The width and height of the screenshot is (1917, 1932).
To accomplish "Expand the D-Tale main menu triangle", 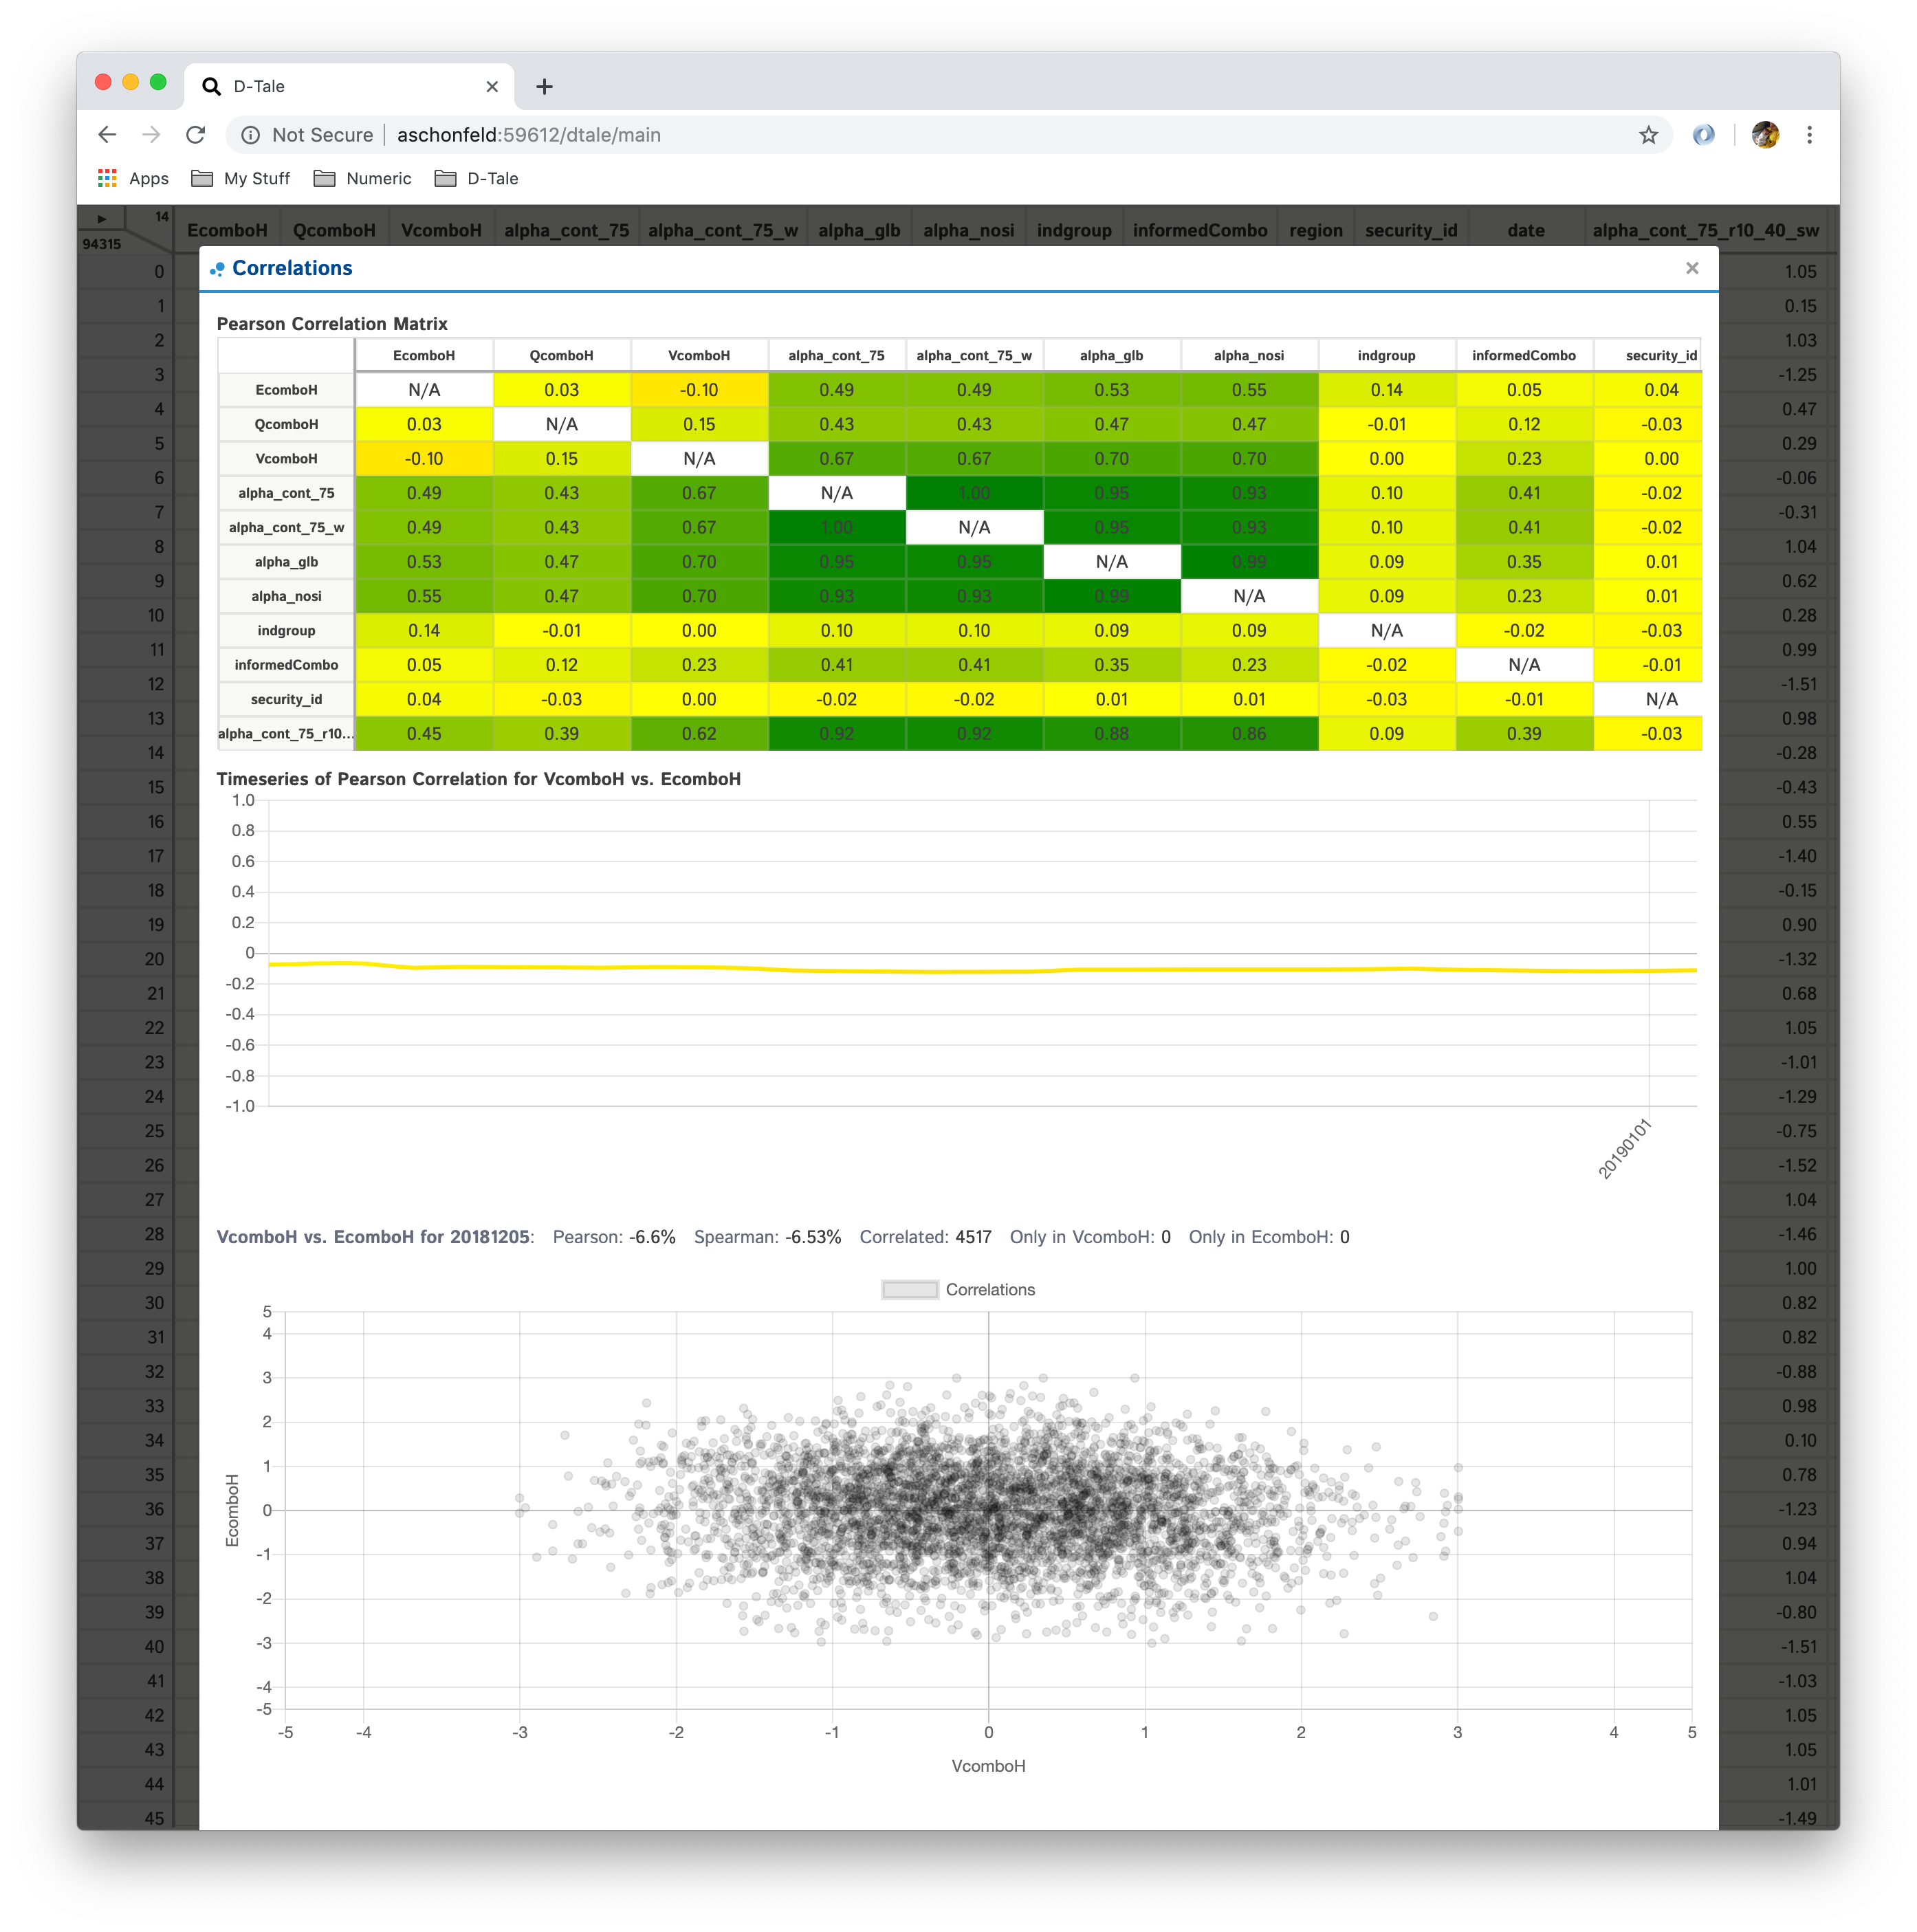I will pyautogui.click(x=101, y=218).
